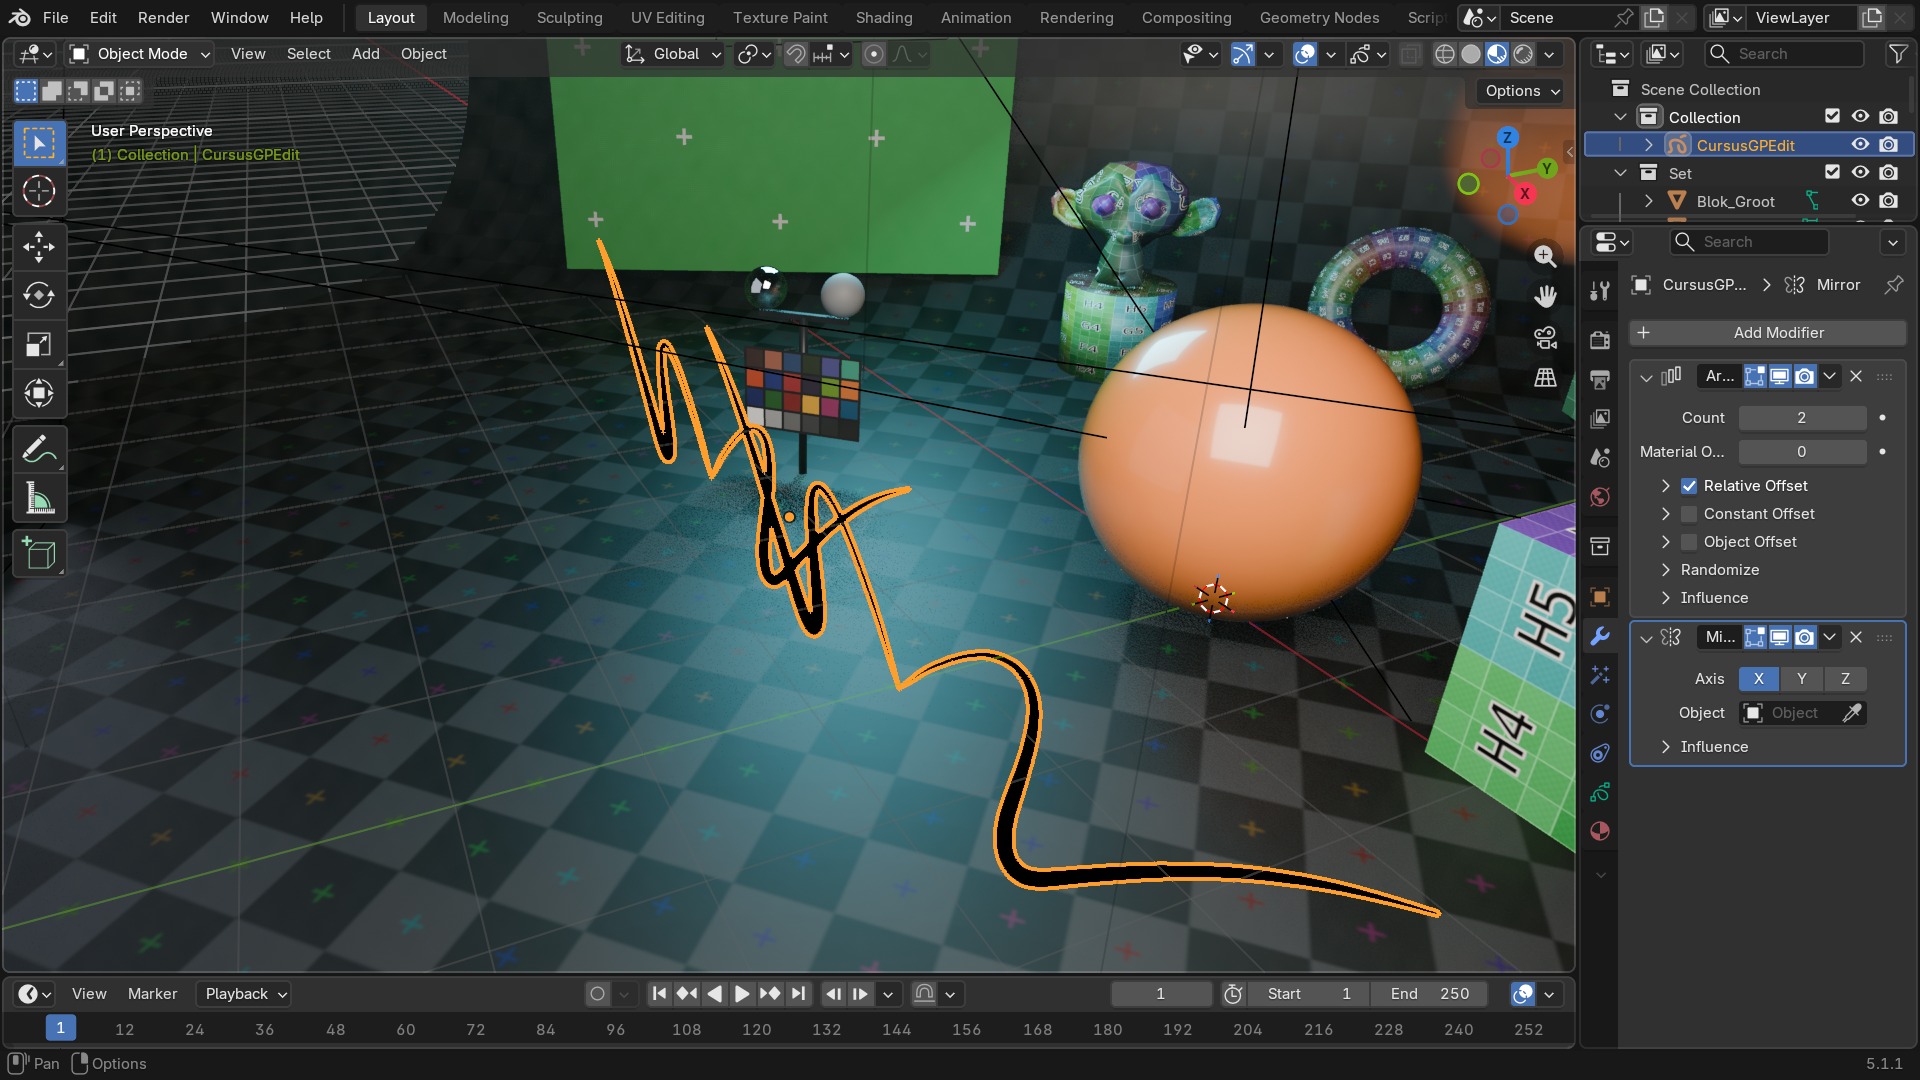Open the Material properties tab
The width and height of the screenshot is (1920, 1080).
[1600, 831]
